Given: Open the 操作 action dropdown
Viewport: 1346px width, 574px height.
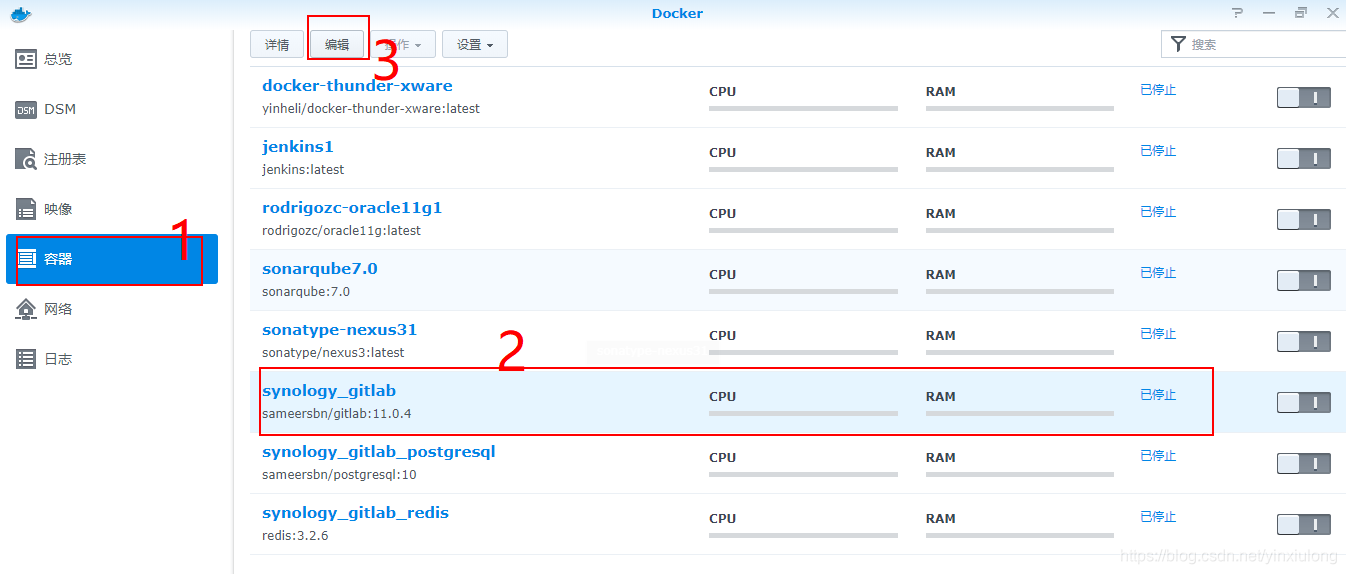Looking at the screenshot, I should (403, 44).
